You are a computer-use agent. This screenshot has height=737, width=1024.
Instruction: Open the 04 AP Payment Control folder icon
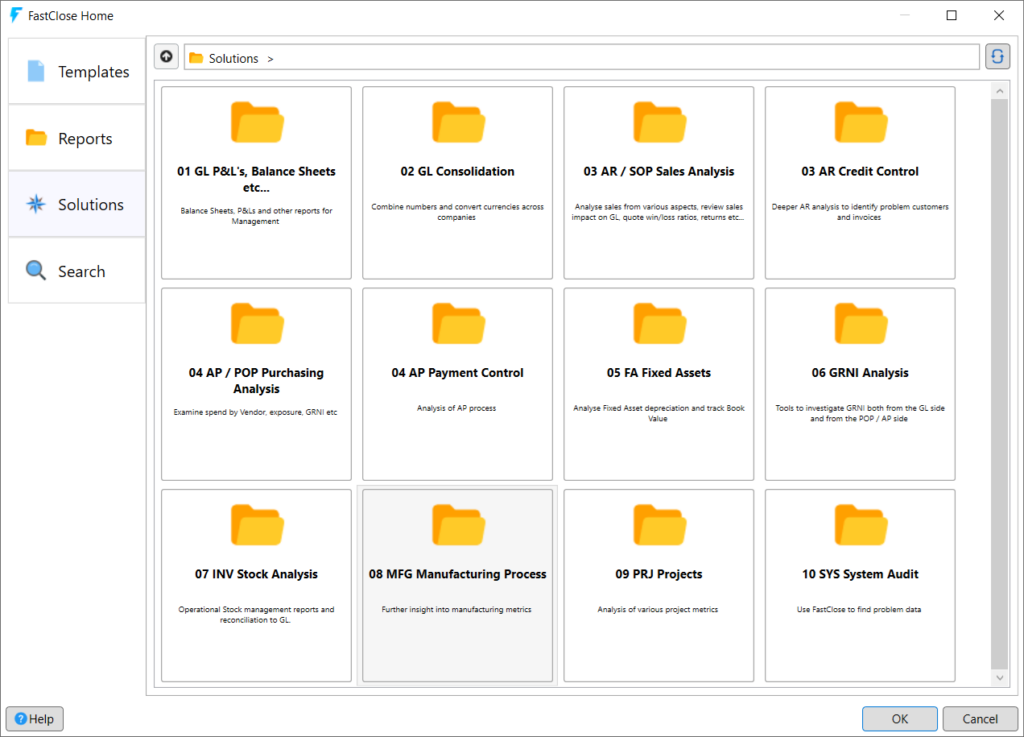pyautogui.click(x=458, y=324)
